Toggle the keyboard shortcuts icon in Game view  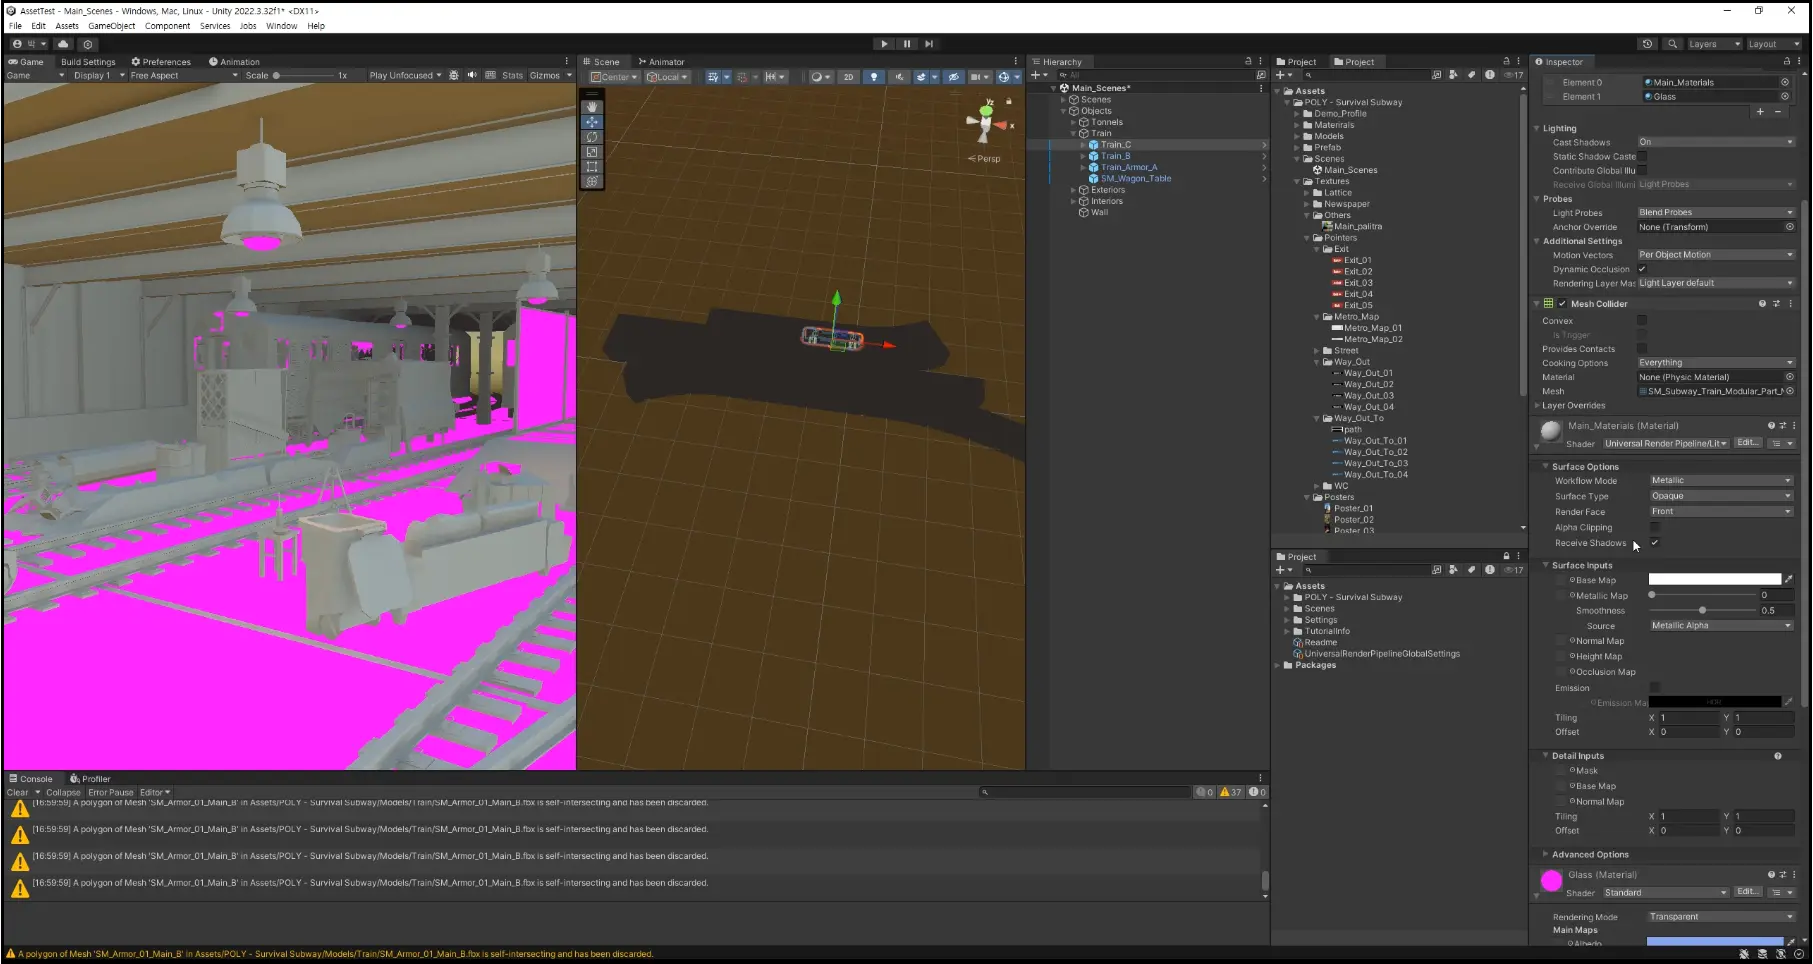tap(490, 75)
